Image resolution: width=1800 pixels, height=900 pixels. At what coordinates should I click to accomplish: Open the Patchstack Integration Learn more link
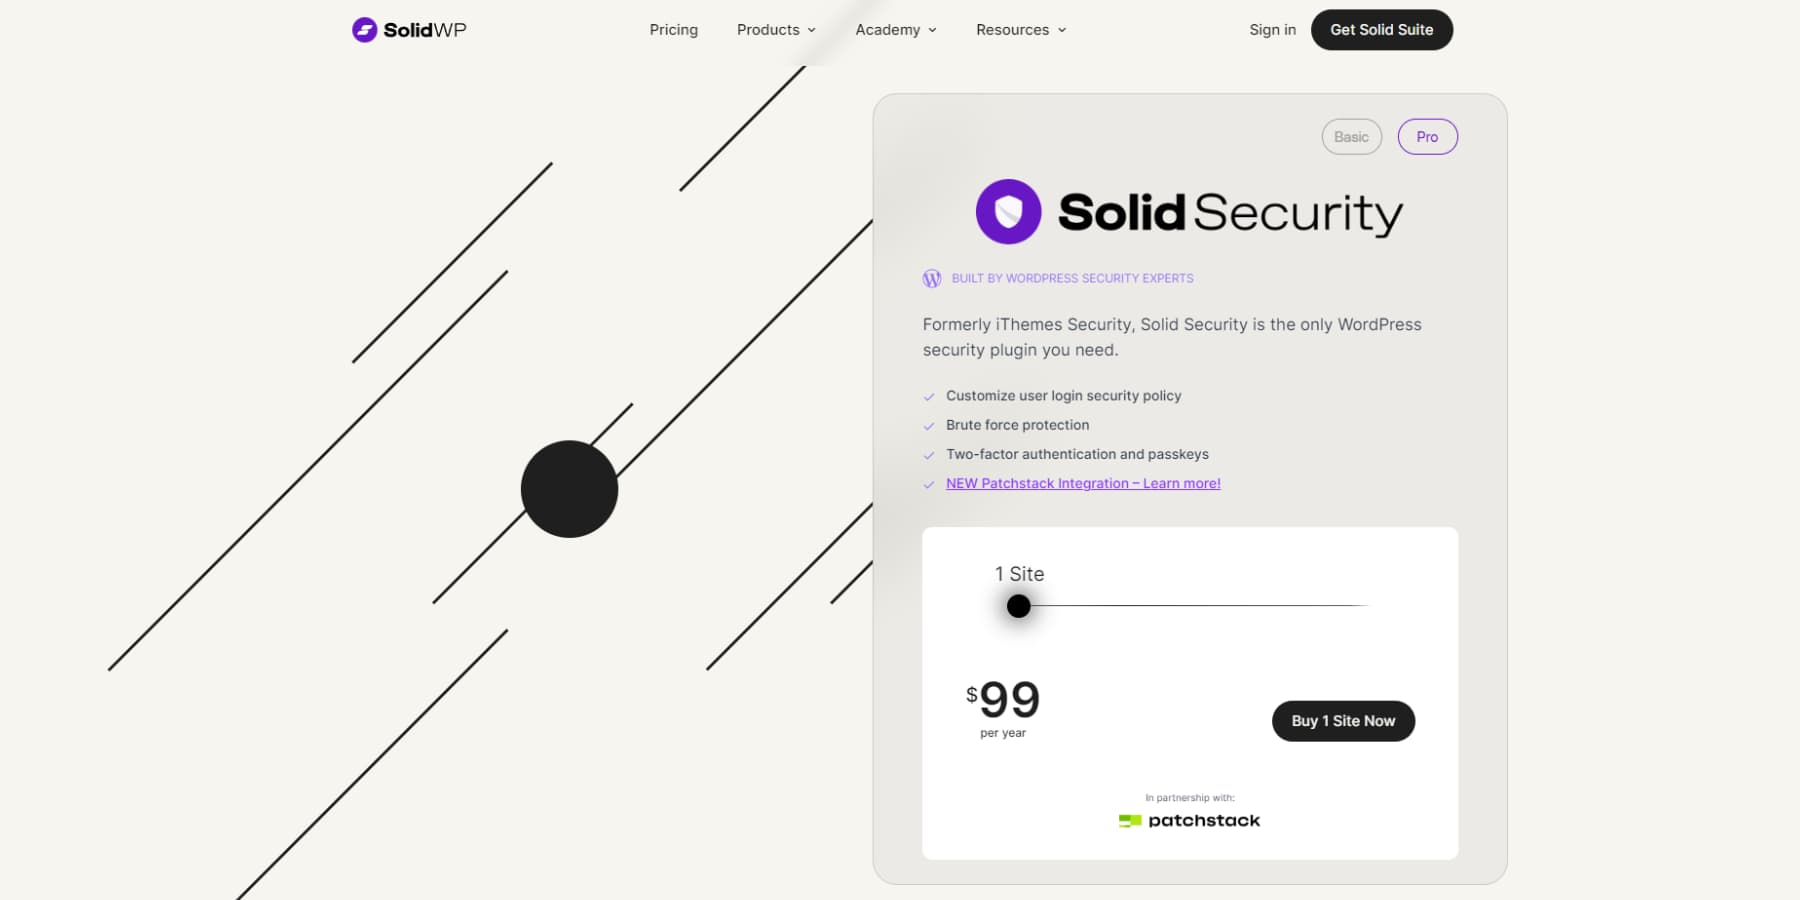pyautogui.click(x=1083, y=483)
